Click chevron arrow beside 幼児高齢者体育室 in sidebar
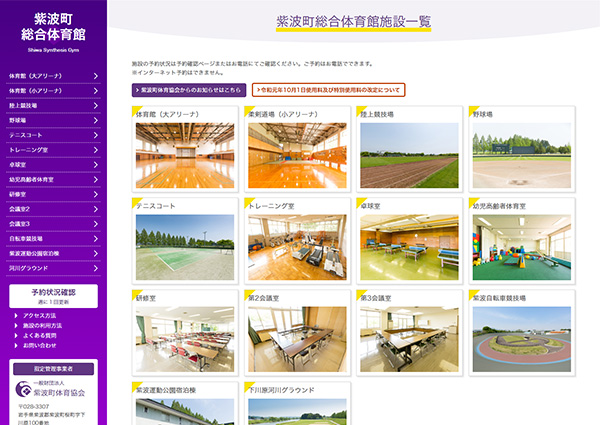 coord(96,180)
